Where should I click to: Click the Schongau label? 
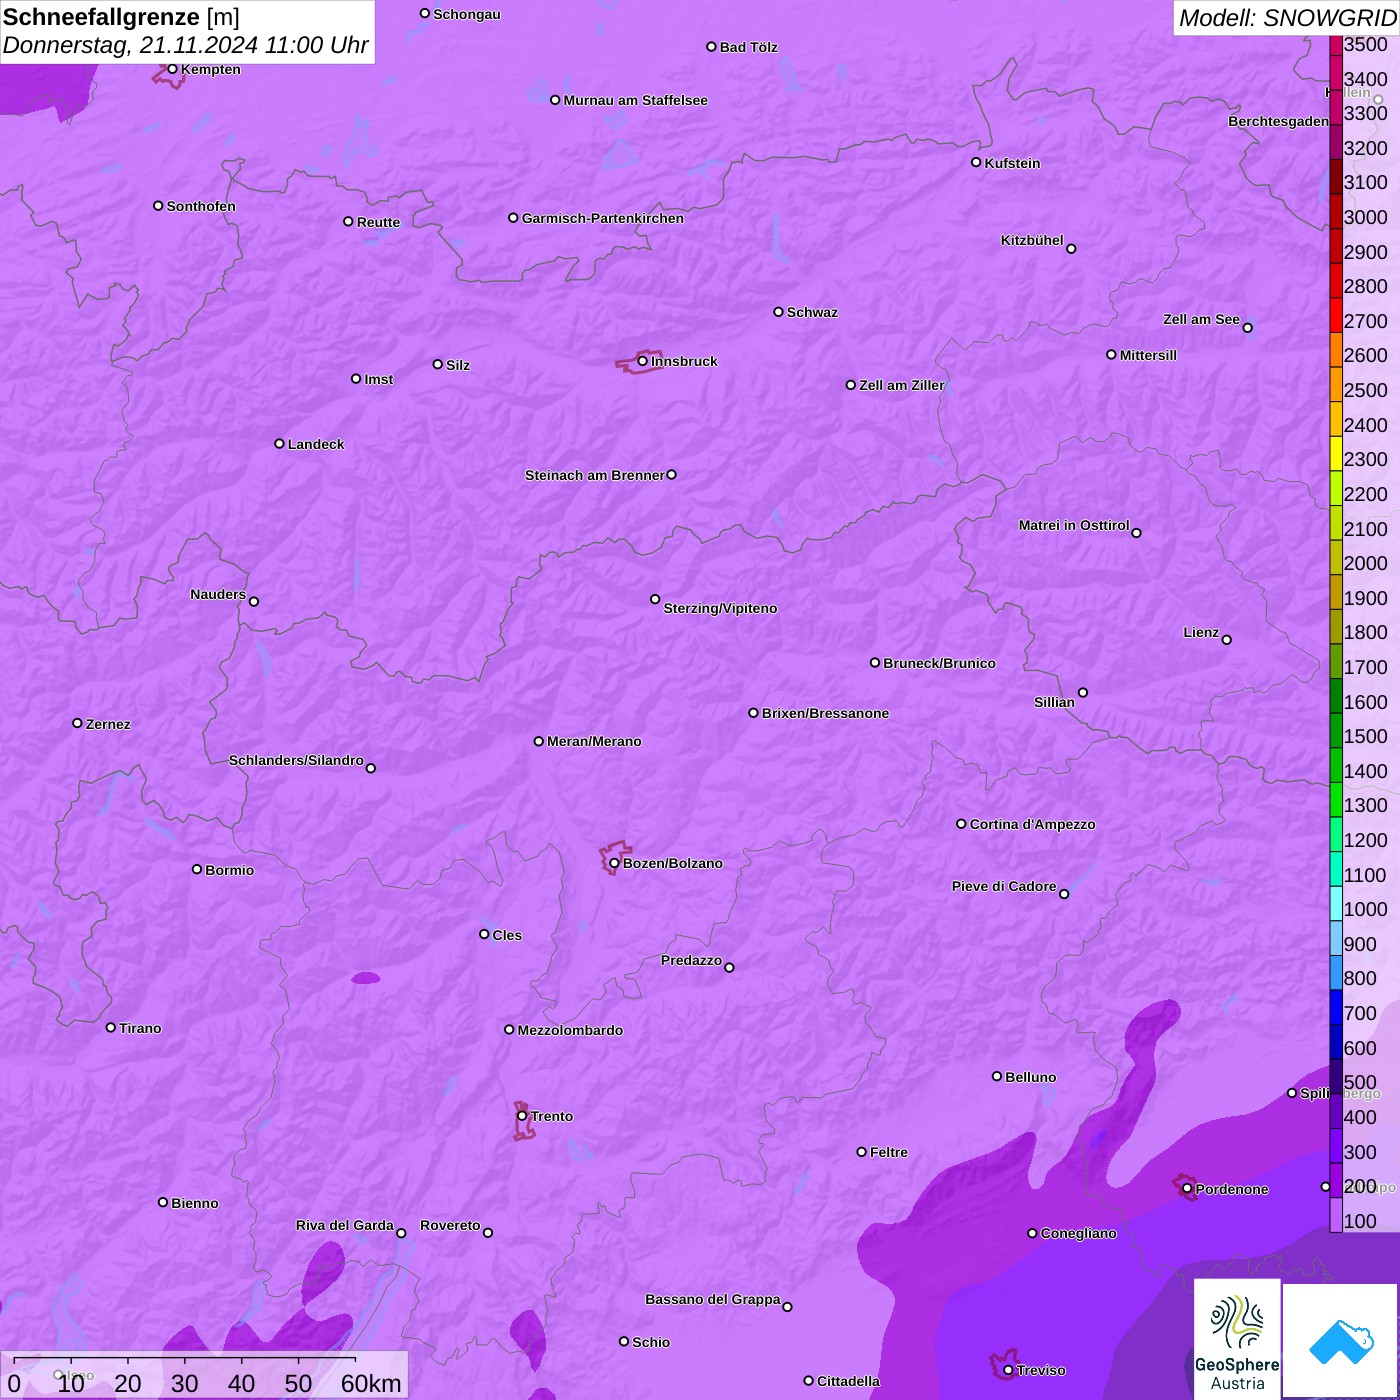pos(467,14)
